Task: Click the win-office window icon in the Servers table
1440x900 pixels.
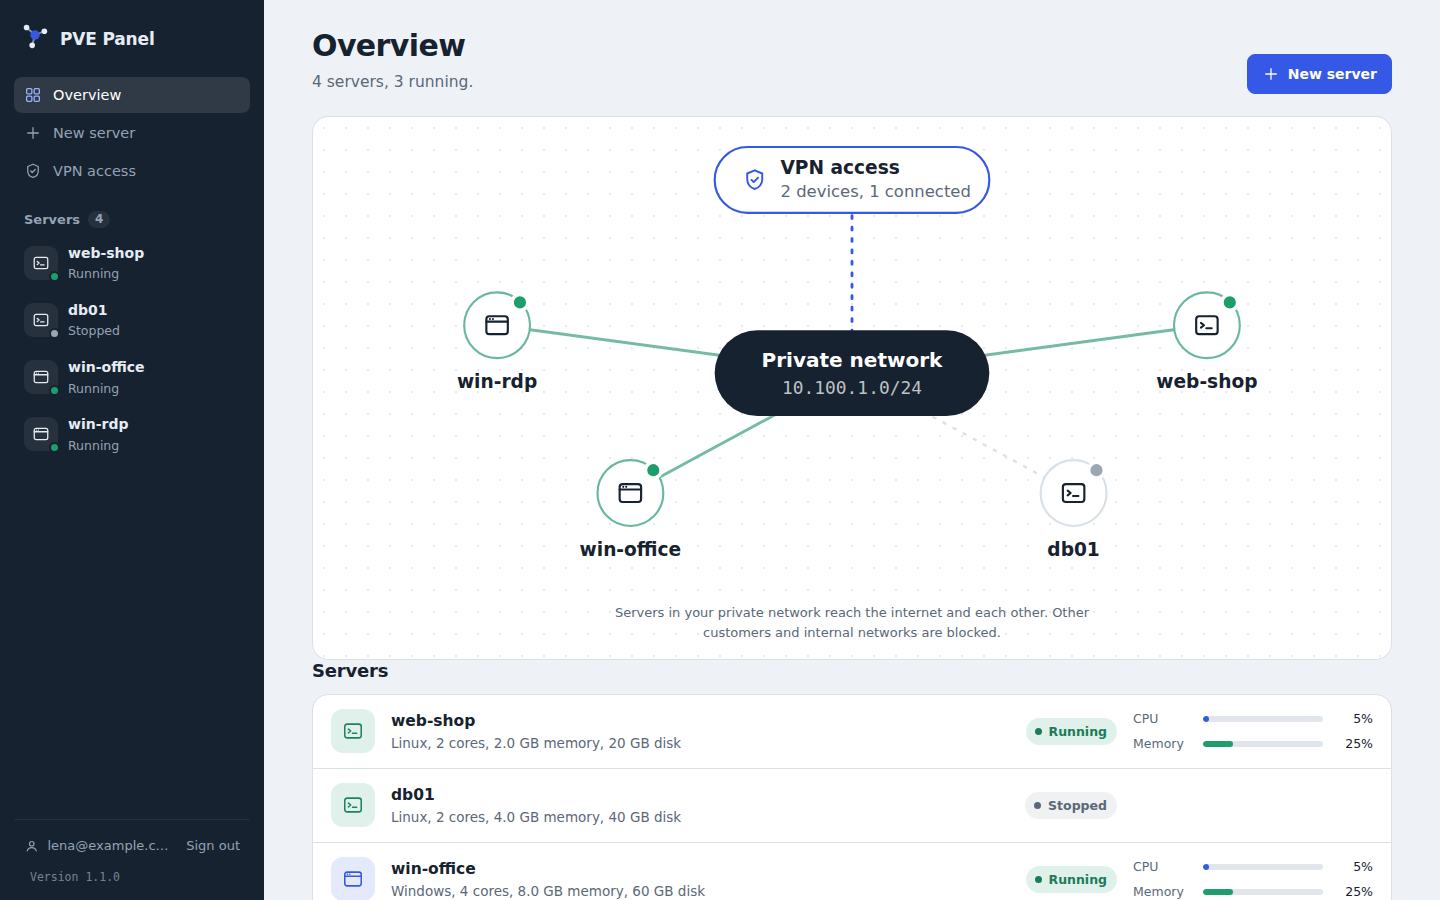Action: click(x=353, y=879)
